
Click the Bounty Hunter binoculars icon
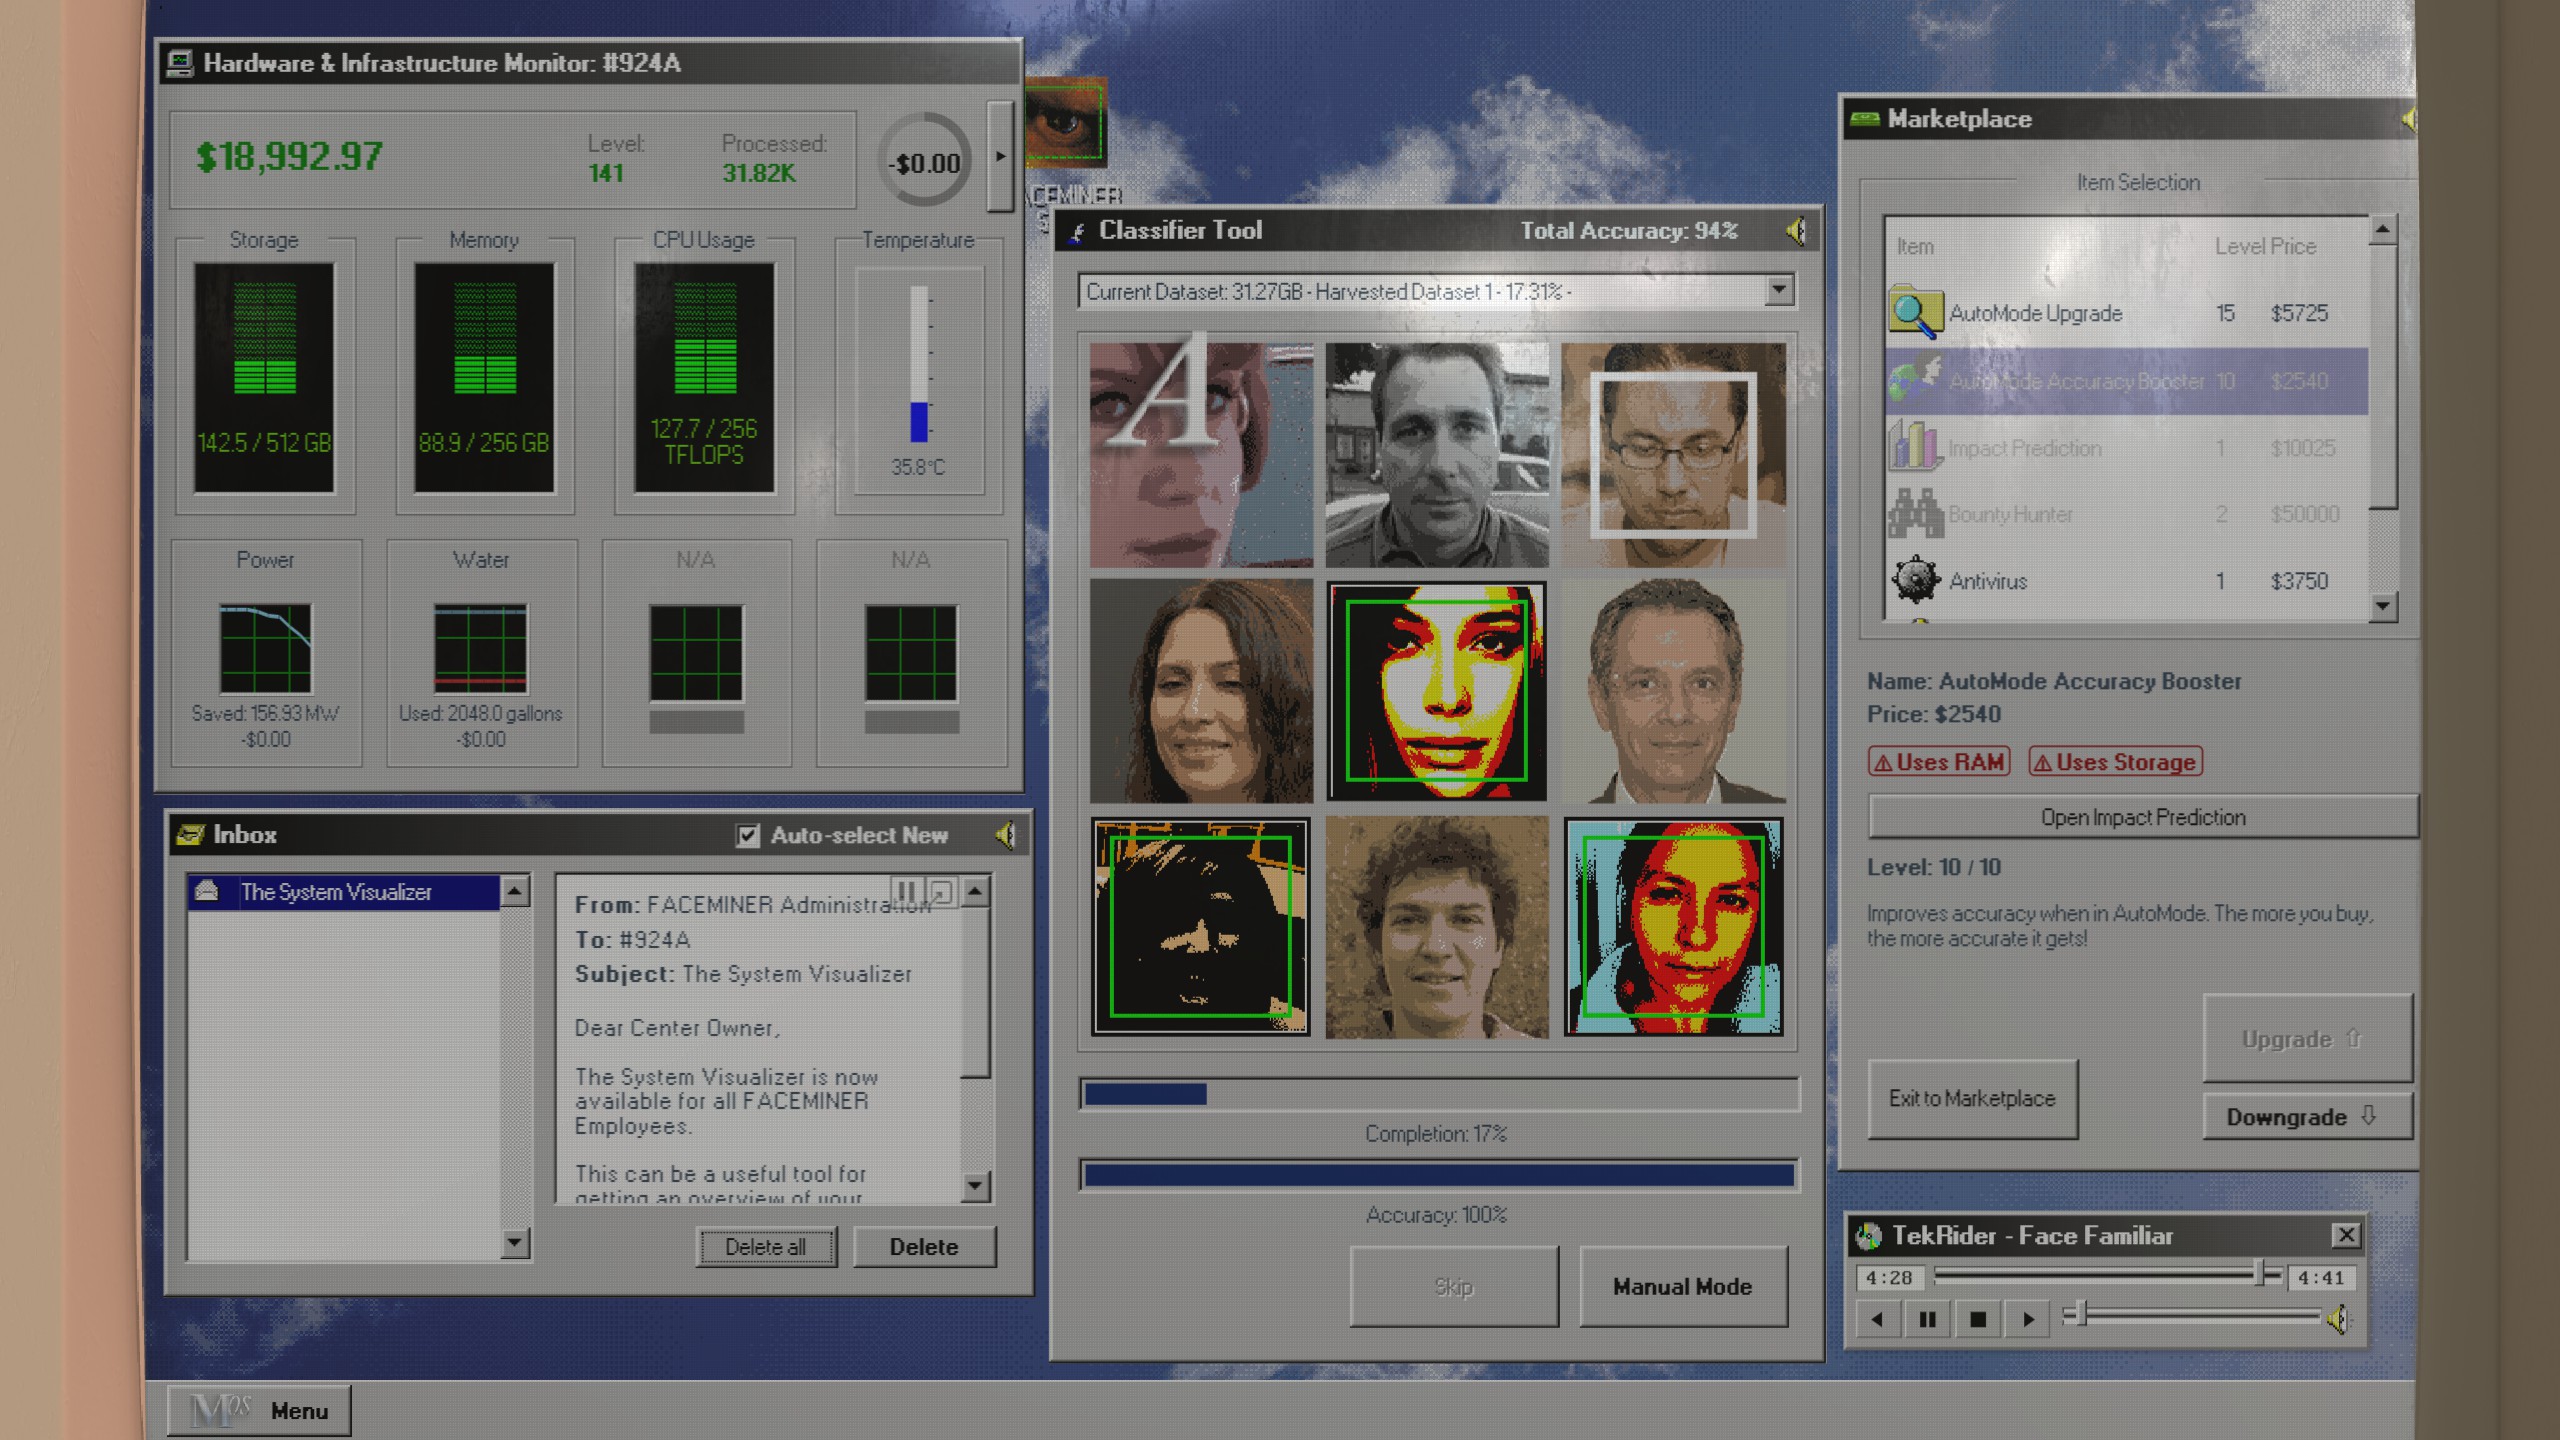click(1915, 514)
